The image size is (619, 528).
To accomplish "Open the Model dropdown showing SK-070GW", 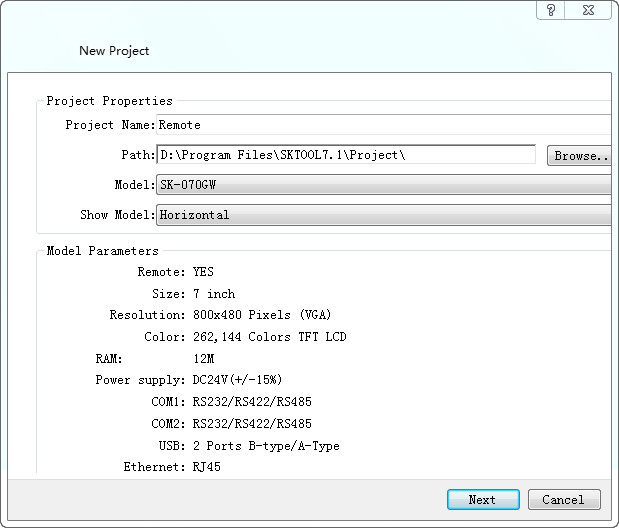I will [x=384, y=185].
